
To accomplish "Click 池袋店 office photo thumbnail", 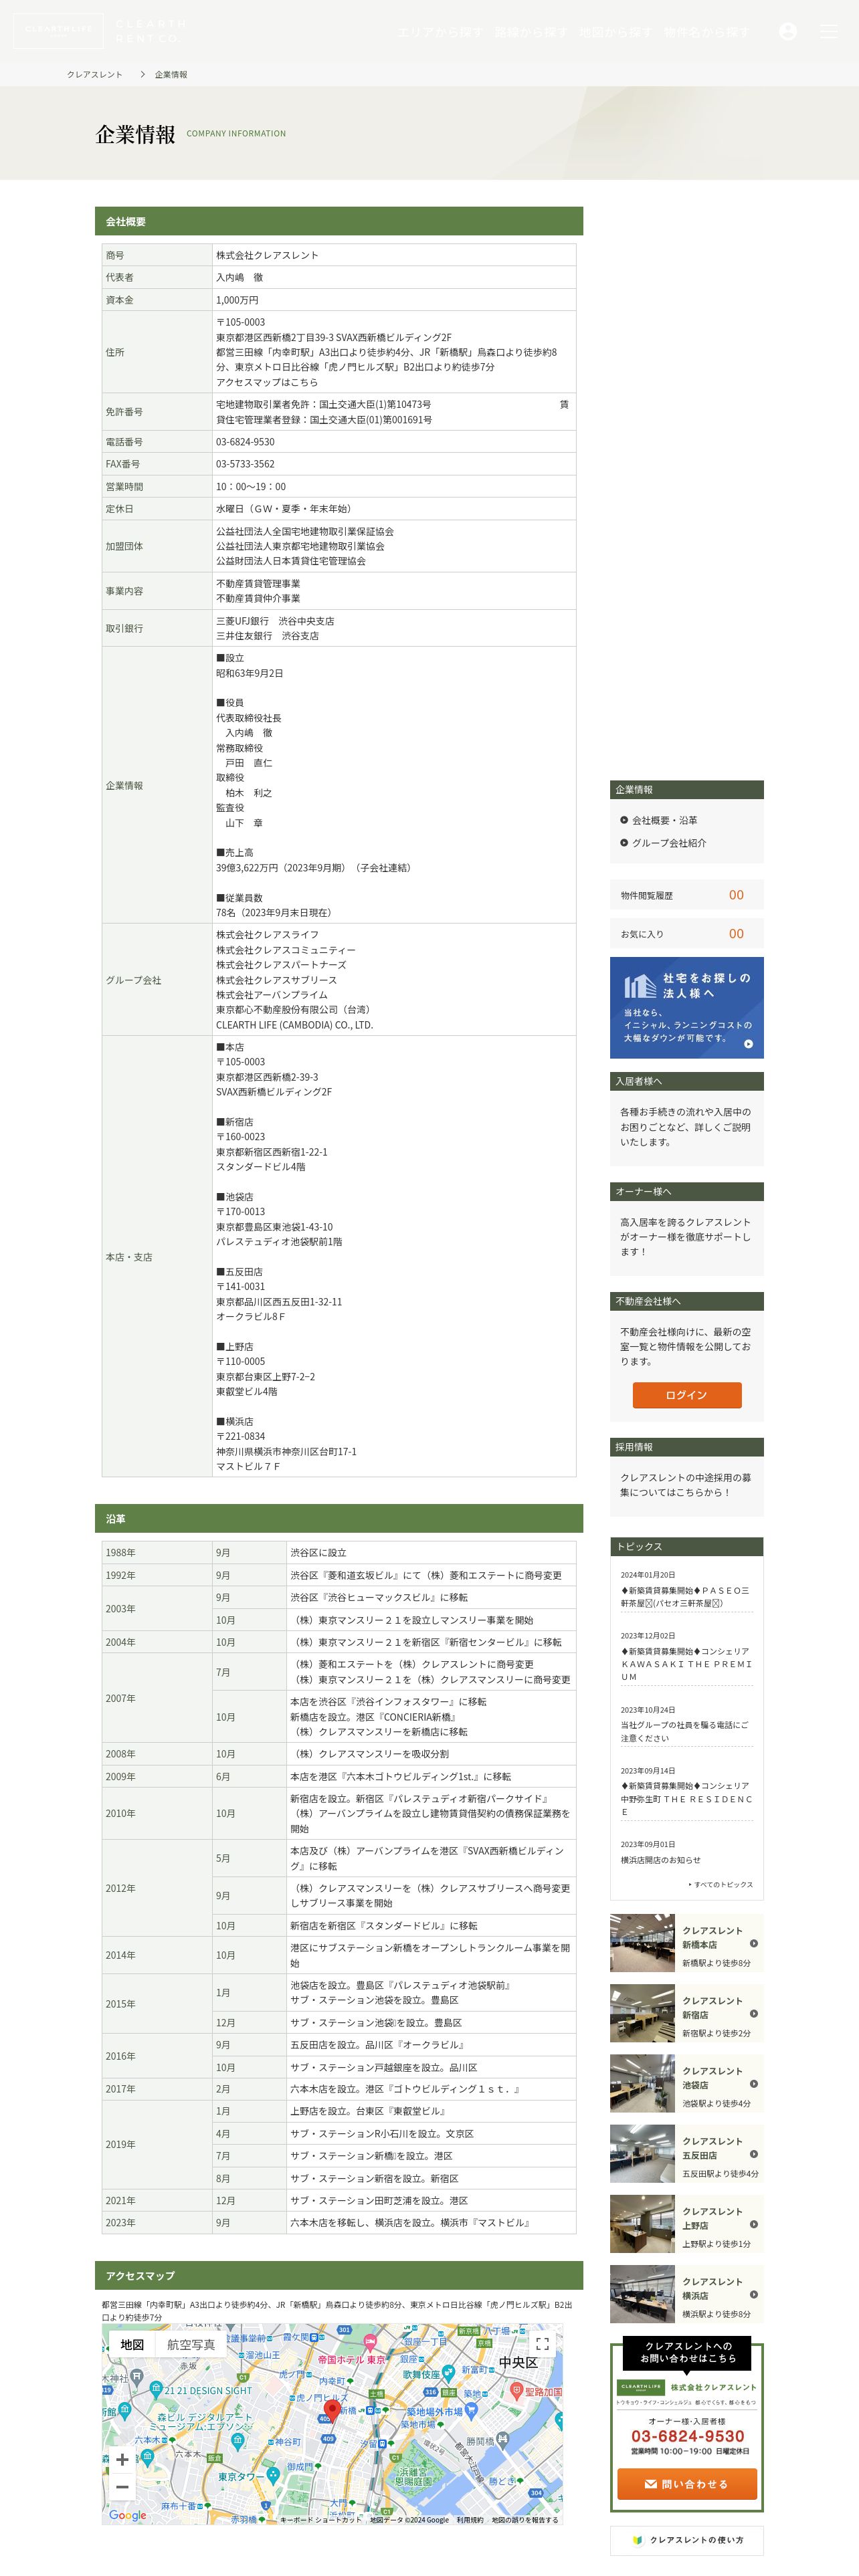I will (643, 2084).
